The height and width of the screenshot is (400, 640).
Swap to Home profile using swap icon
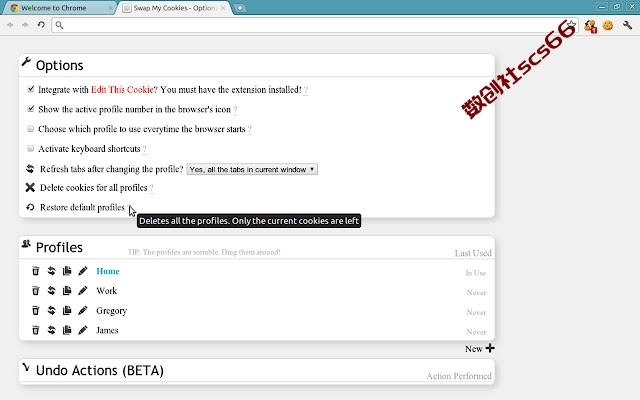click(x=51, y=271)
